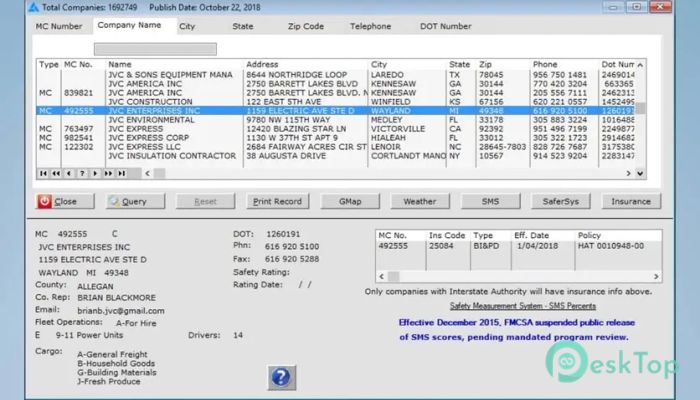Go to first record navigator button
The height and width of the screenshot is (400, 700).
[43, 173]
